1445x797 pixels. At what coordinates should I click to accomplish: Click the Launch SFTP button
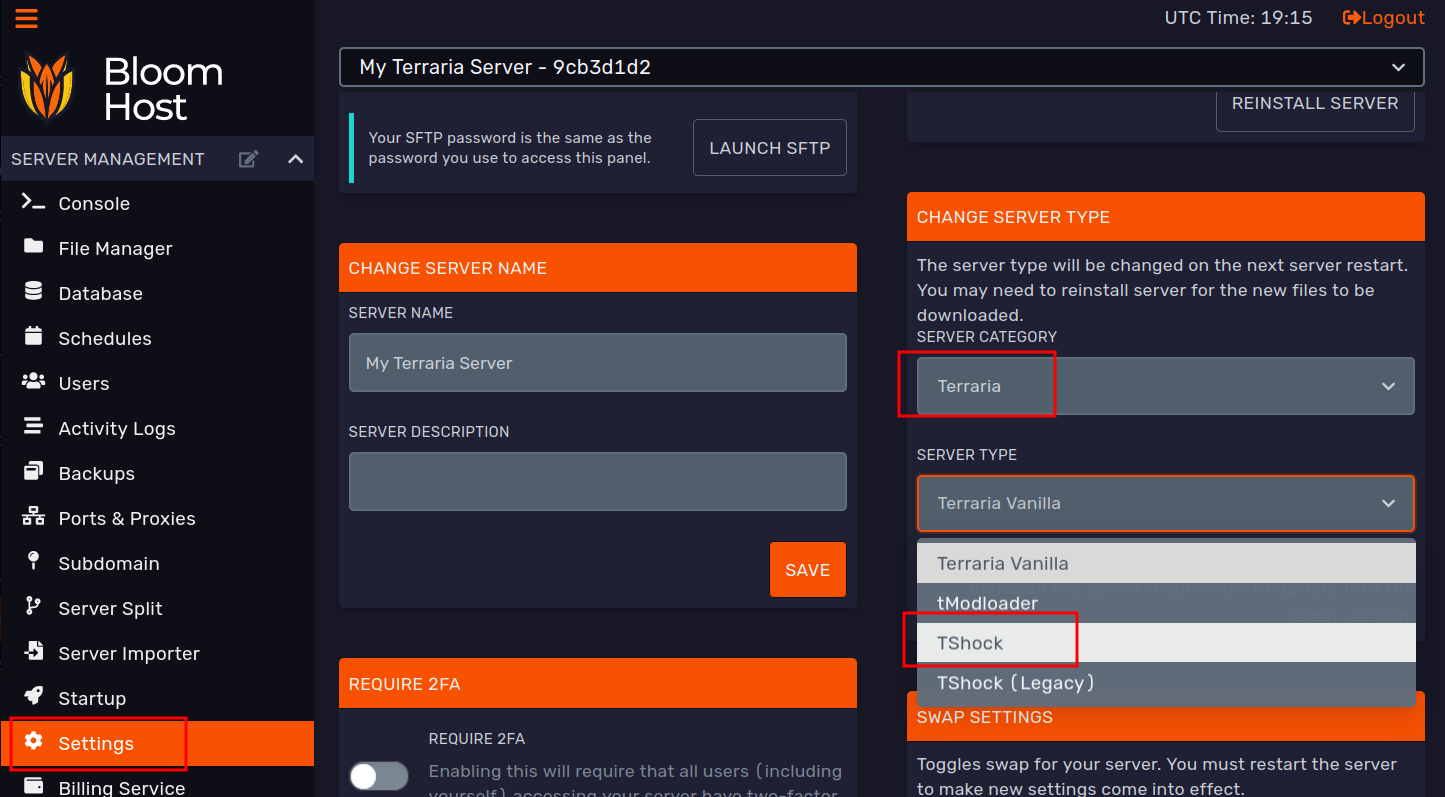pos(770,147)
